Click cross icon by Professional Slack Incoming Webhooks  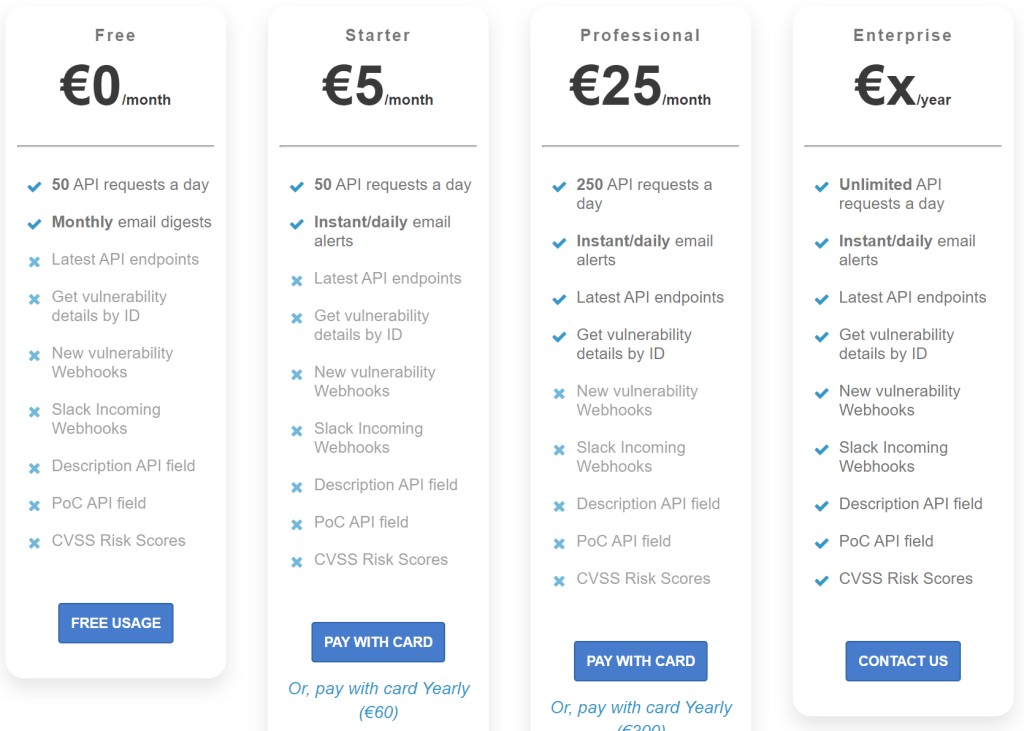(559, 450)
